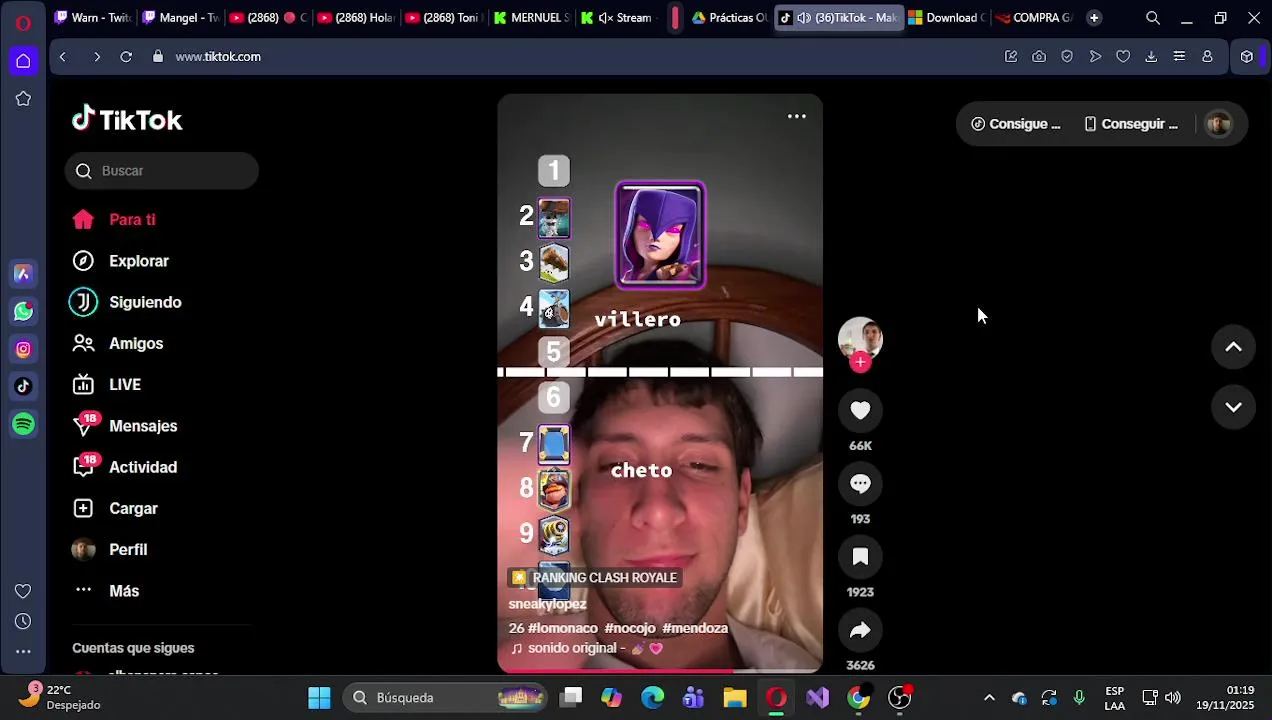This screenshot has height=720, width=1272.
Task: Mute the TikTok tab audio icon
Action: point(804,17)
